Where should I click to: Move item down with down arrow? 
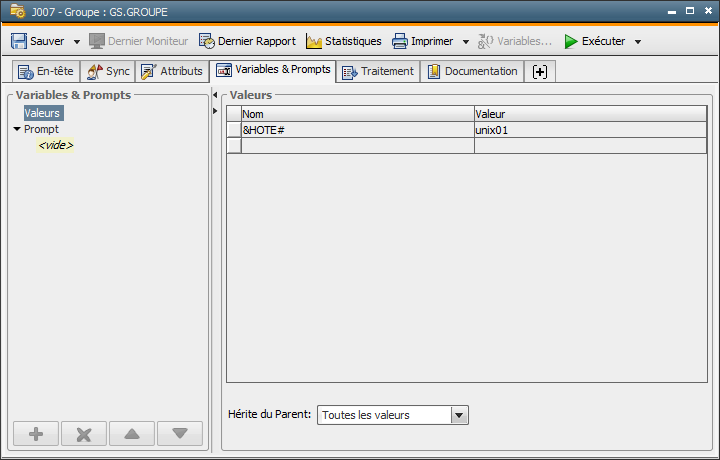(x=180, y=434)
